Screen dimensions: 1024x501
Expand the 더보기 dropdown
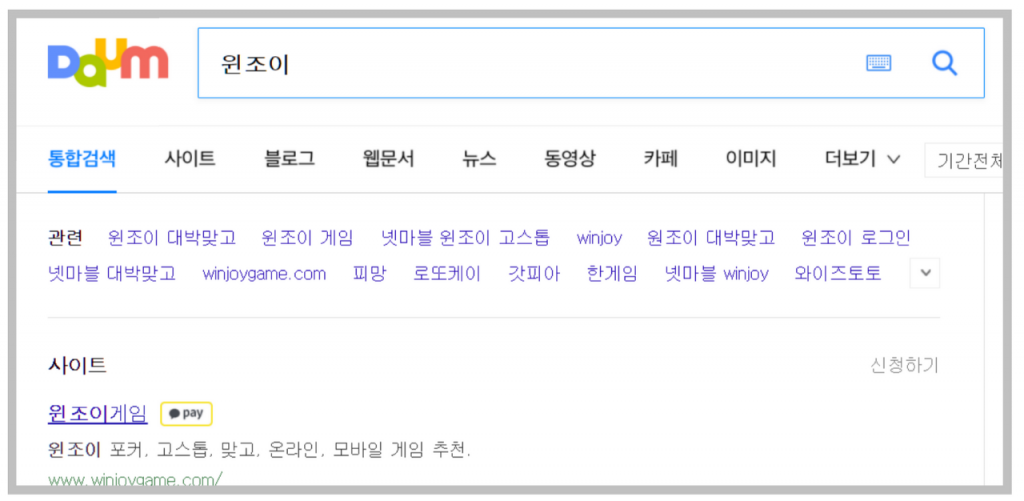pos(863,159)
